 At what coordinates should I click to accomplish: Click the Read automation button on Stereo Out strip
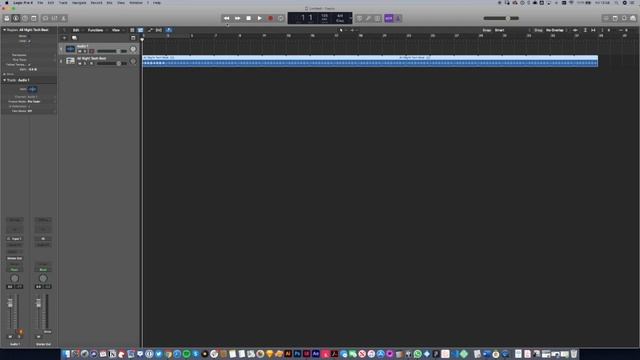(43, 270)
